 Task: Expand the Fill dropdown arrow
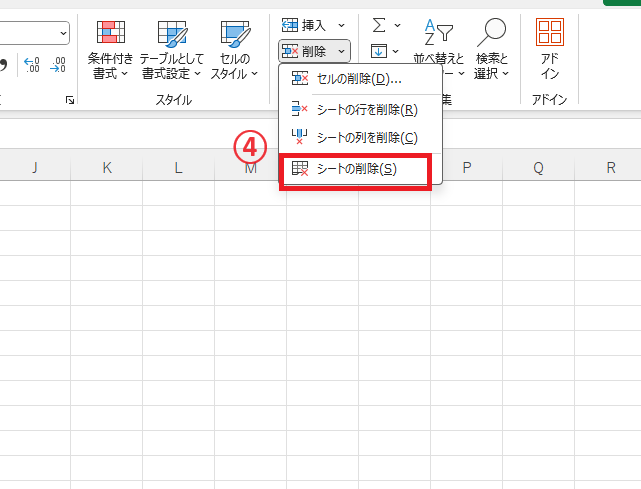coord(395,52)
